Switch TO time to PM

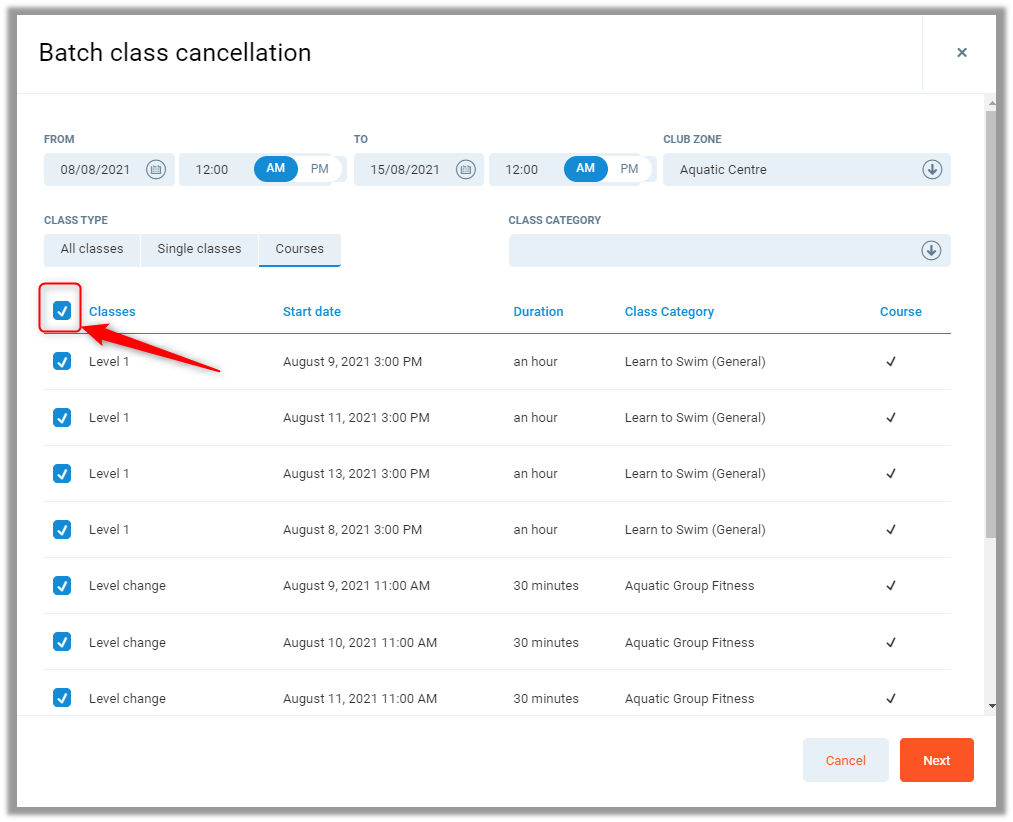point(629,169)
